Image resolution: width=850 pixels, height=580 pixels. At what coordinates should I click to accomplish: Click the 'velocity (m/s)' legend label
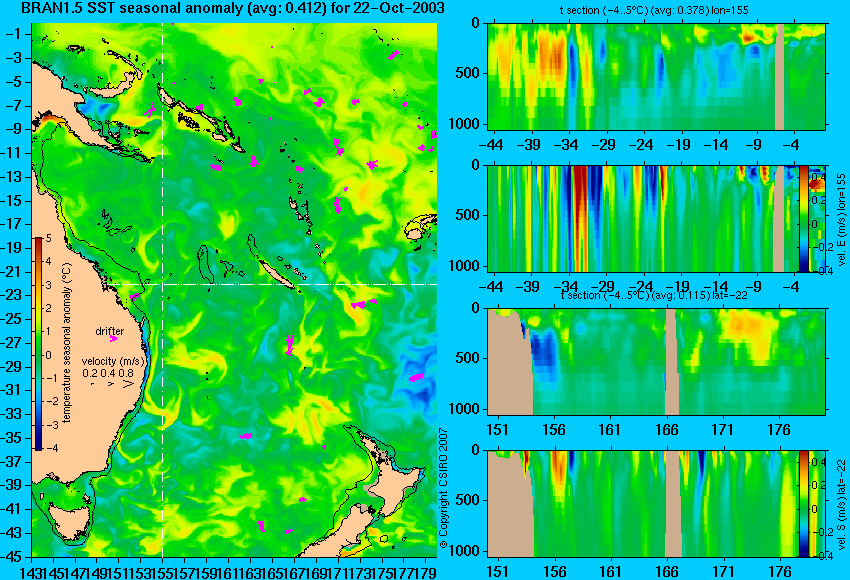pos(113,361)
